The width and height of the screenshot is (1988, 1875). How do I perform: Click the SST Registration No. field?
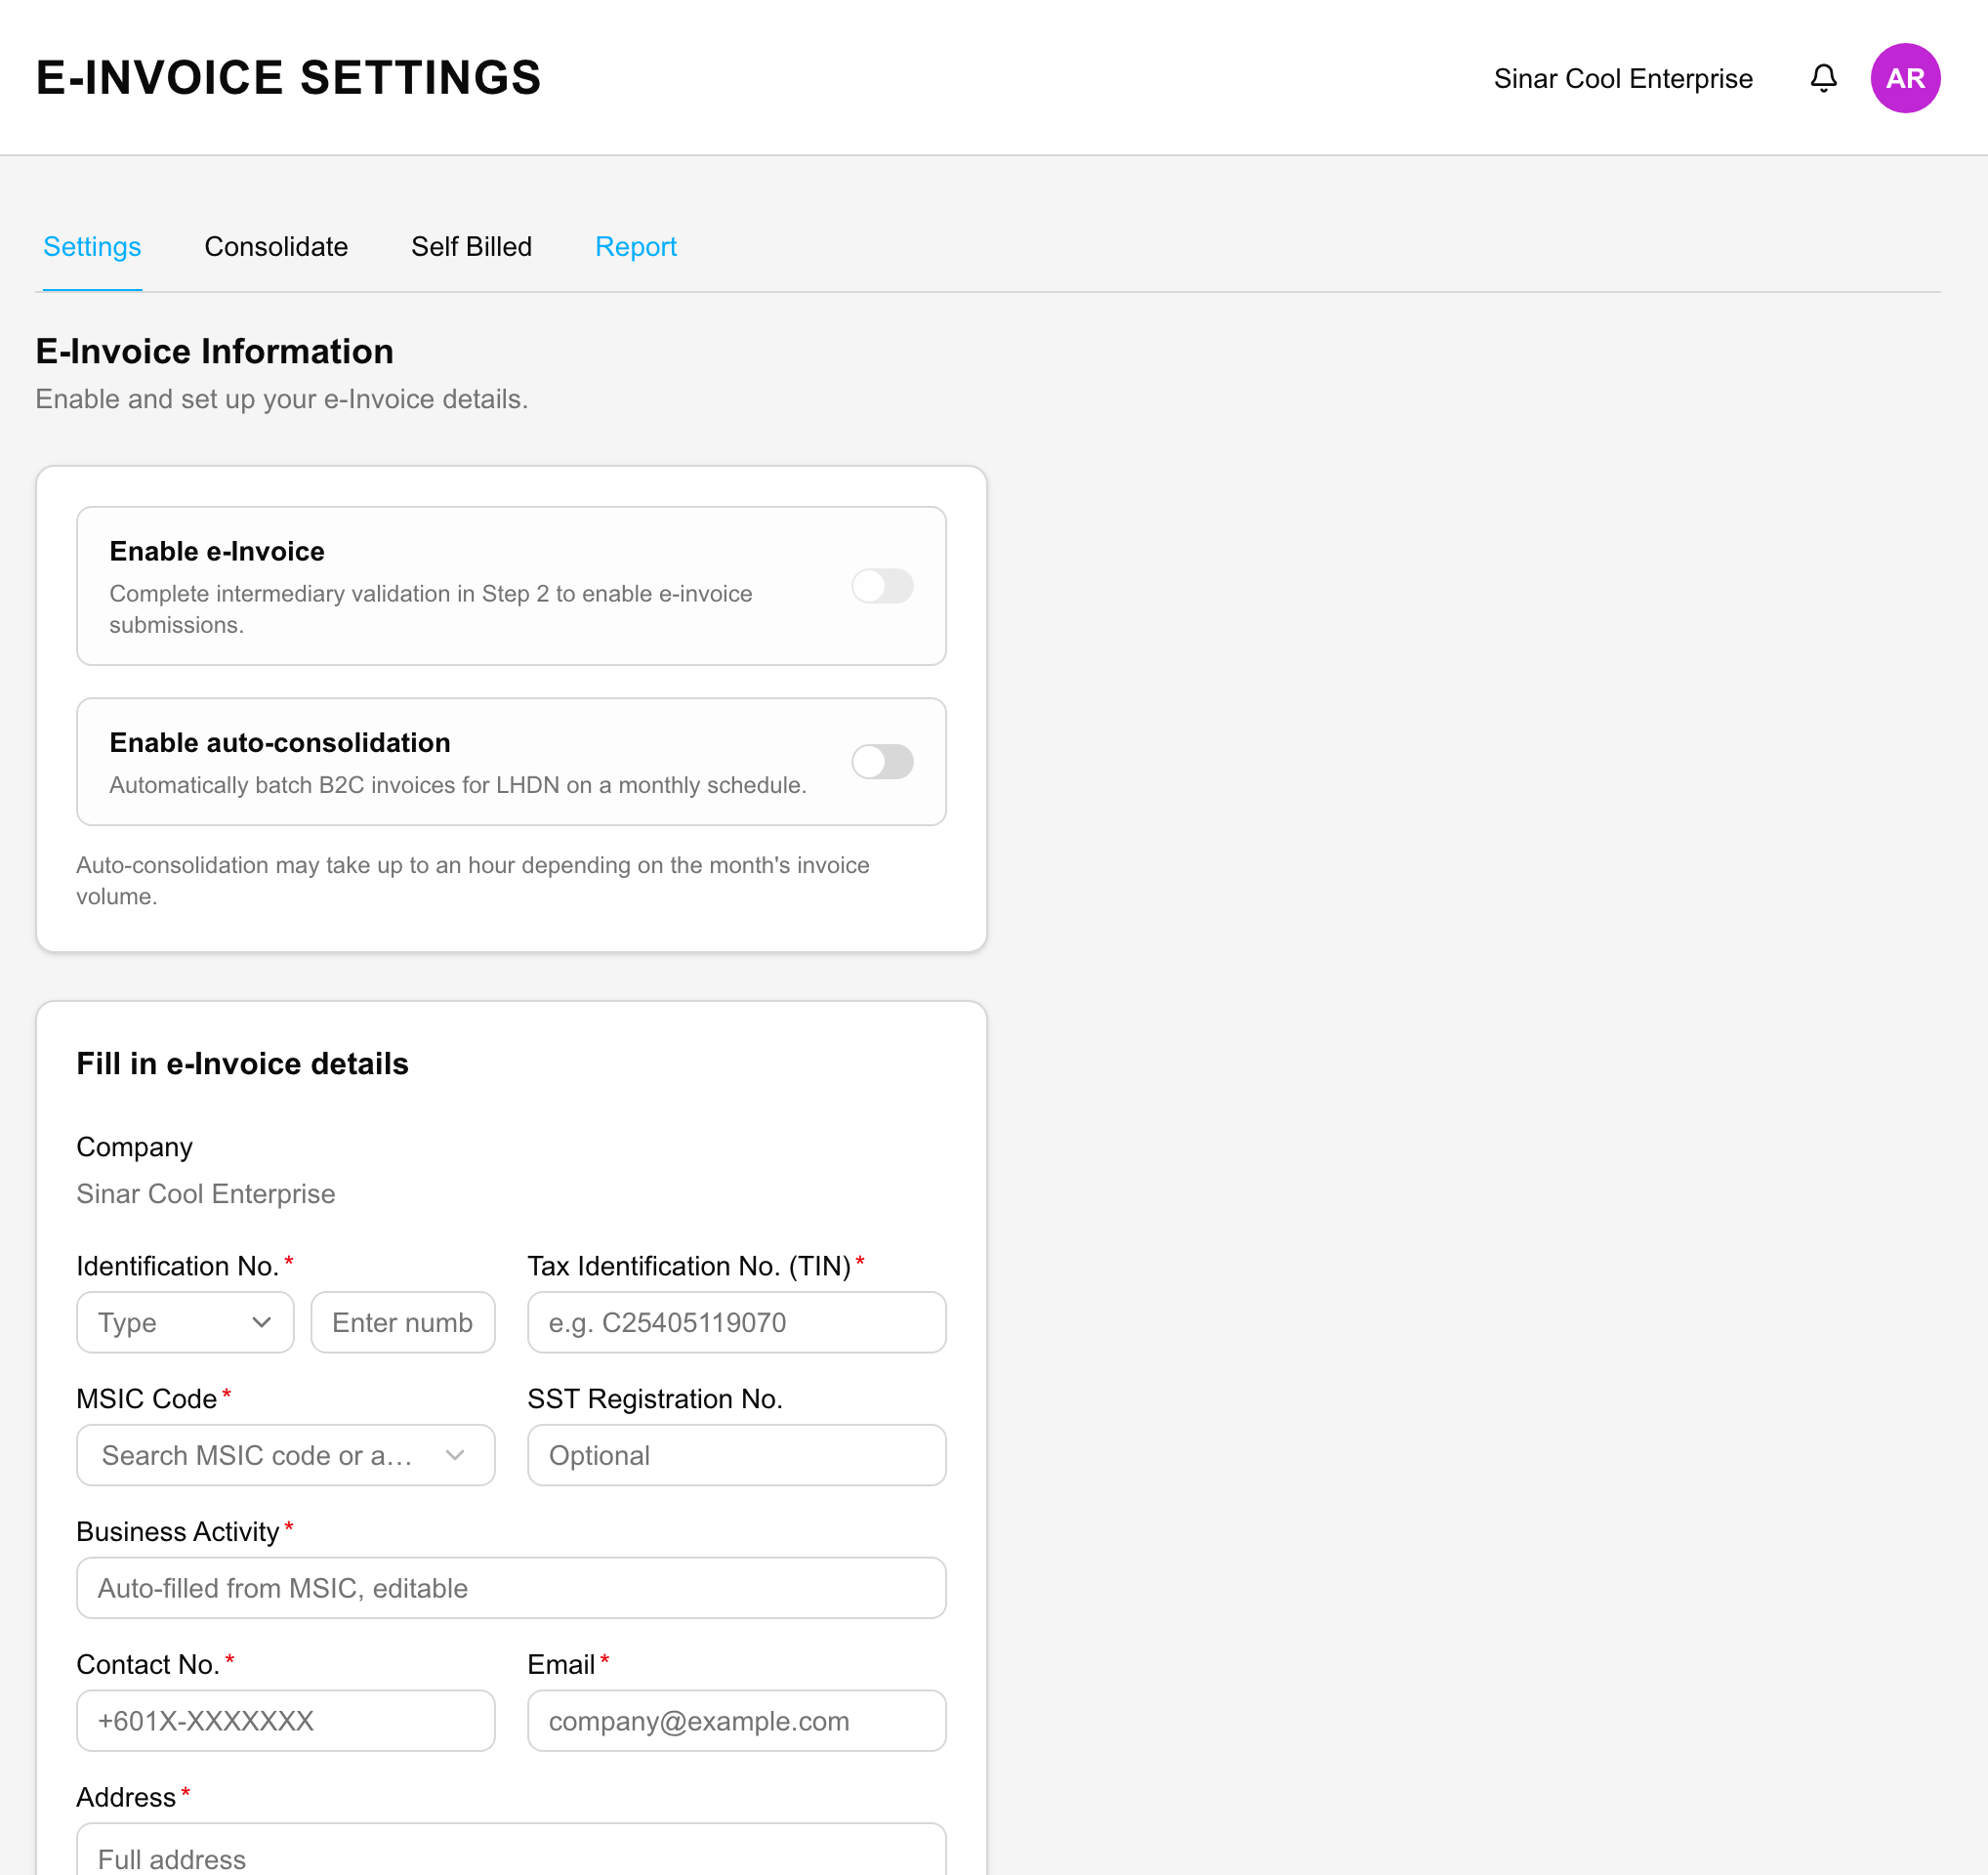pos(736,1455)
